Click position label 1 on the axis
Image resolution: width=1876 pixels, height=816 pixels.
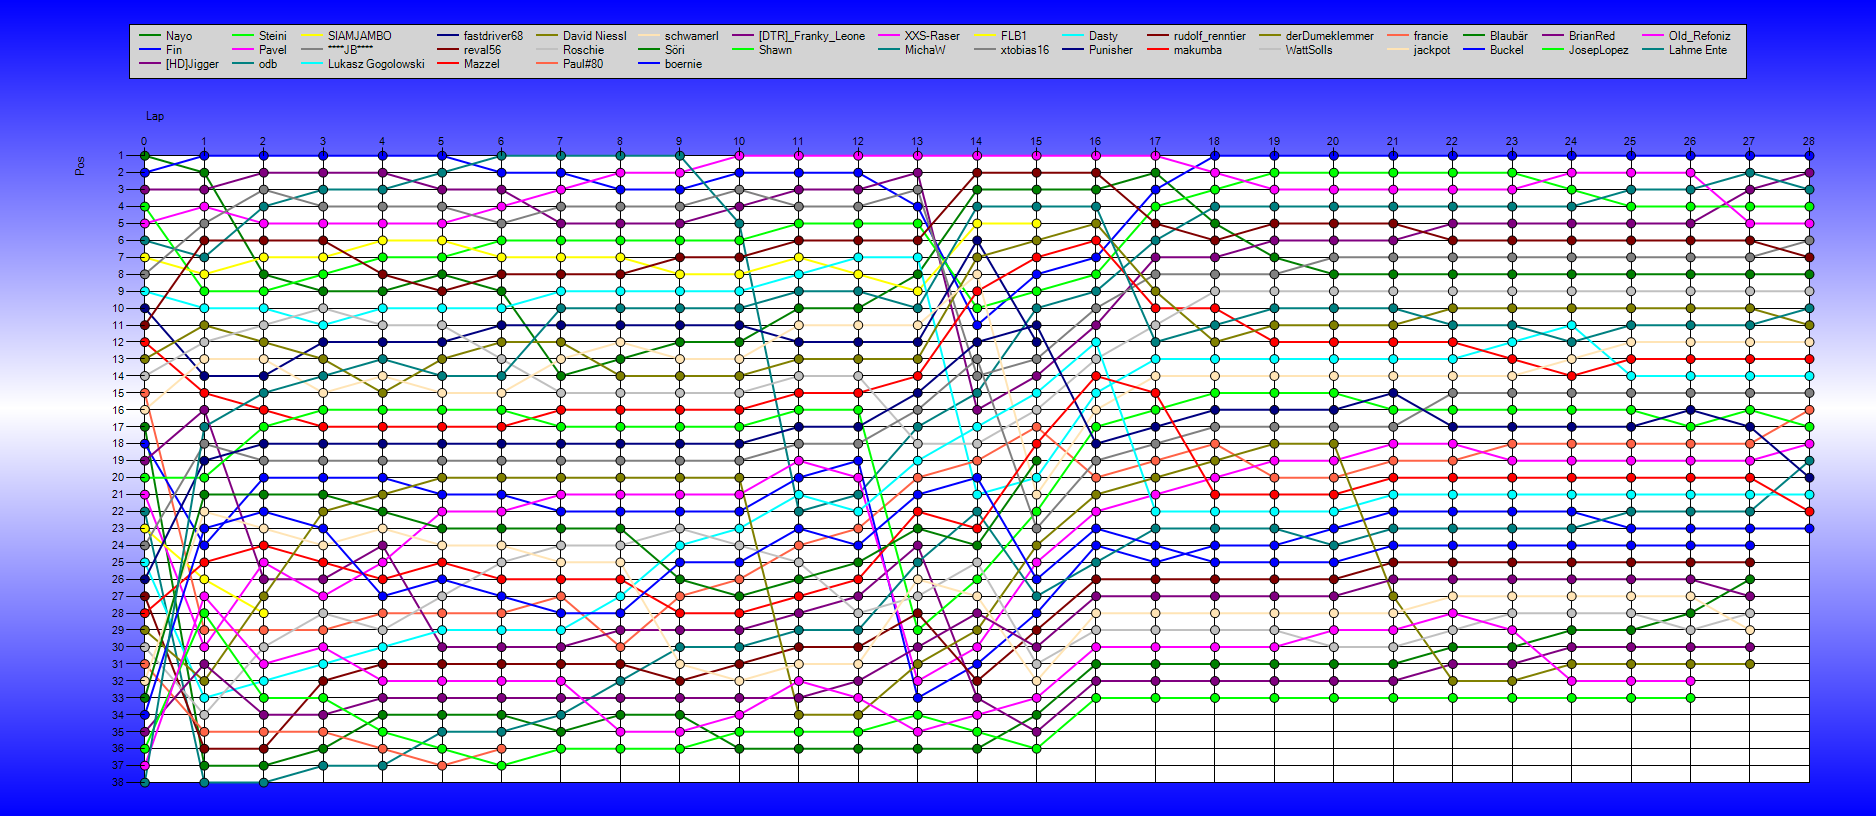[x=121, y=155]
